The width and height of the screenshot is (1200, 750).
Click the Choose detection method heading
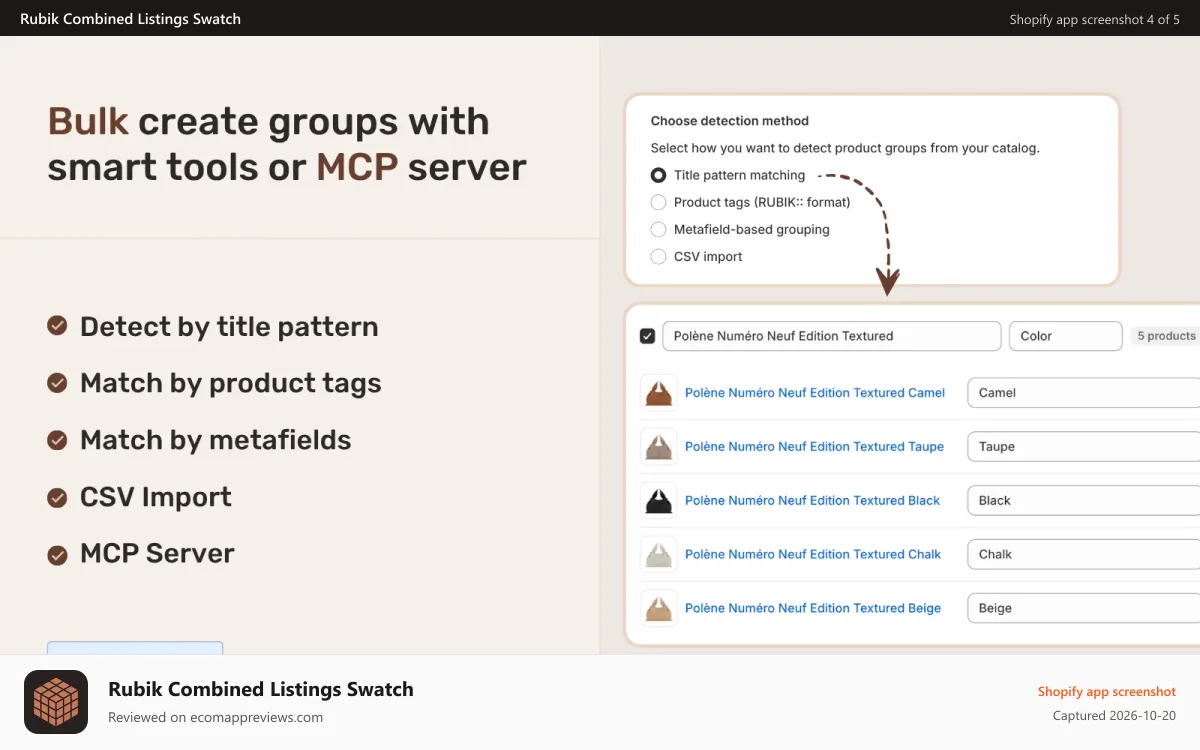point(730,121)
